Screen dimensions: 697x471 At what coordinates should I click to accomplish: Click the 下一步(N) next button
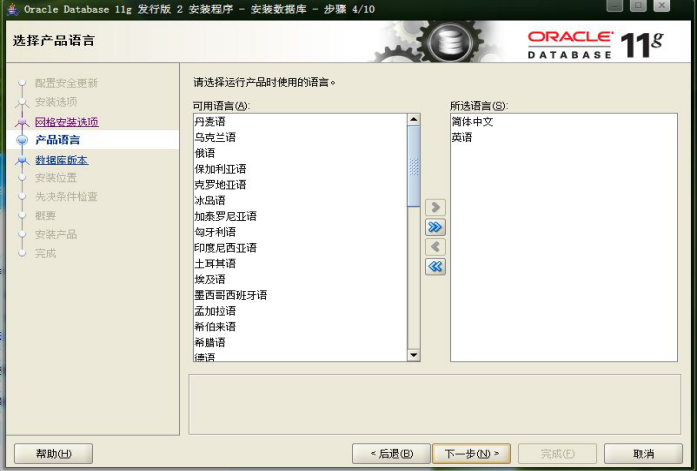472,454
